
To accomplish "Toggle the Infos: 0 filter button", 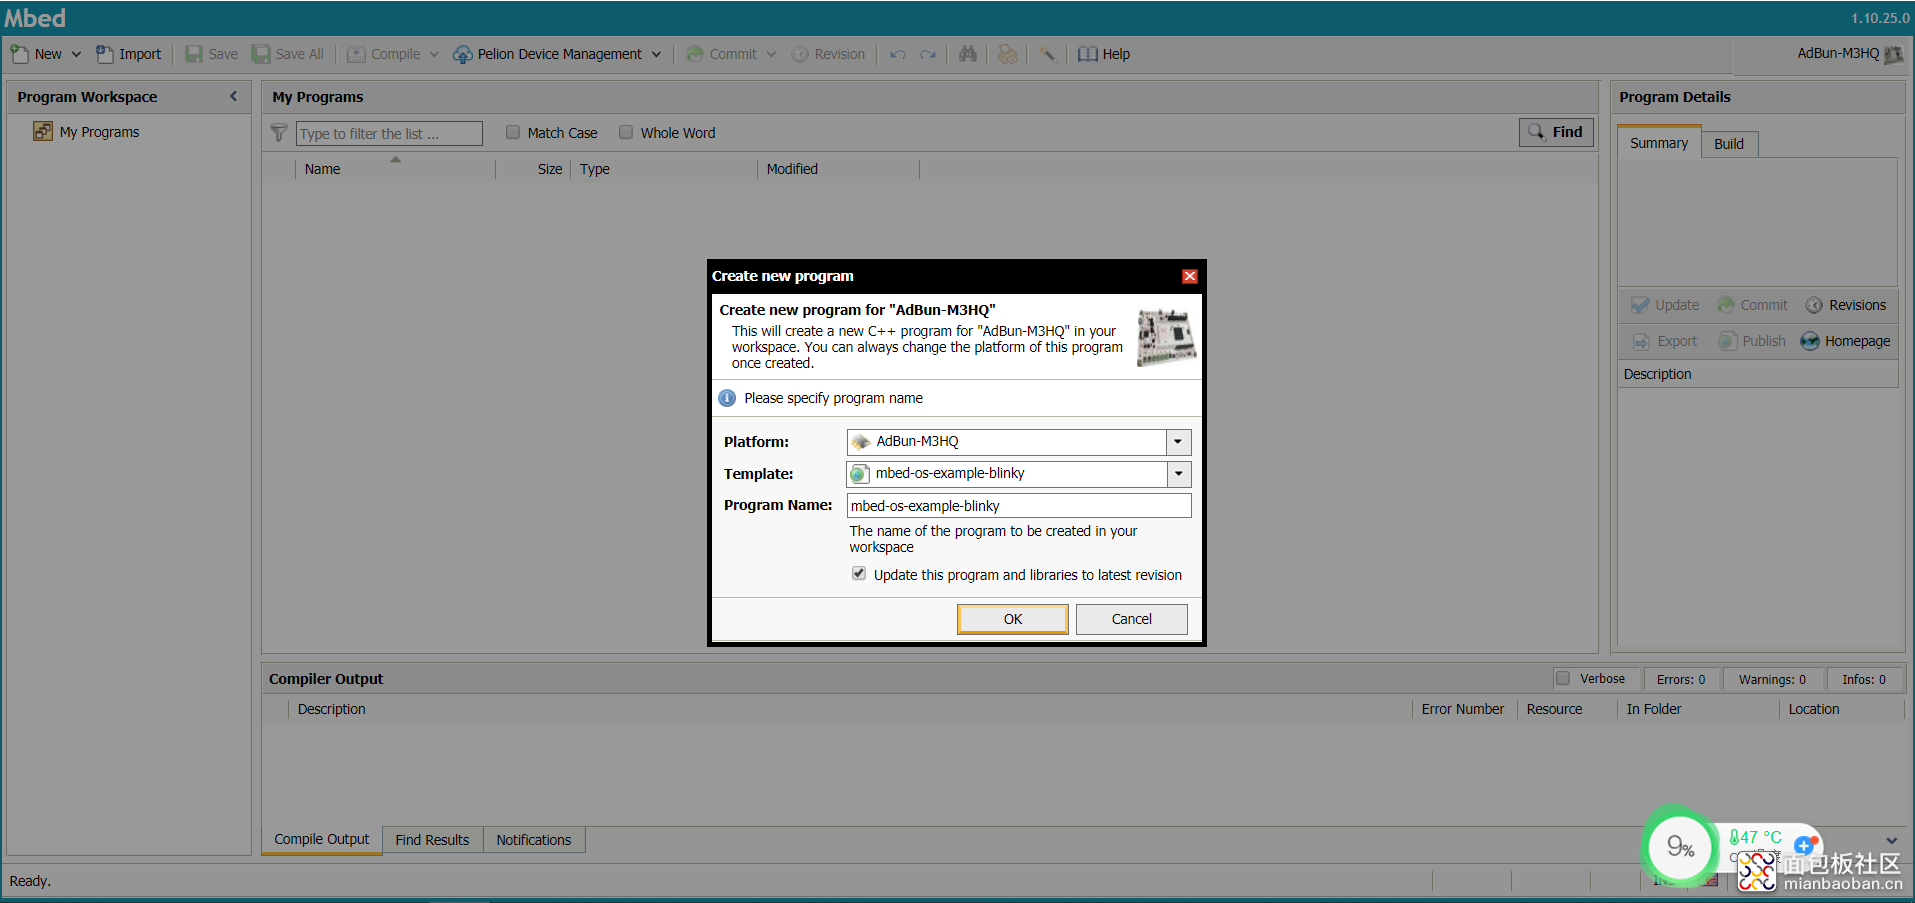I will pos(1864,679).
